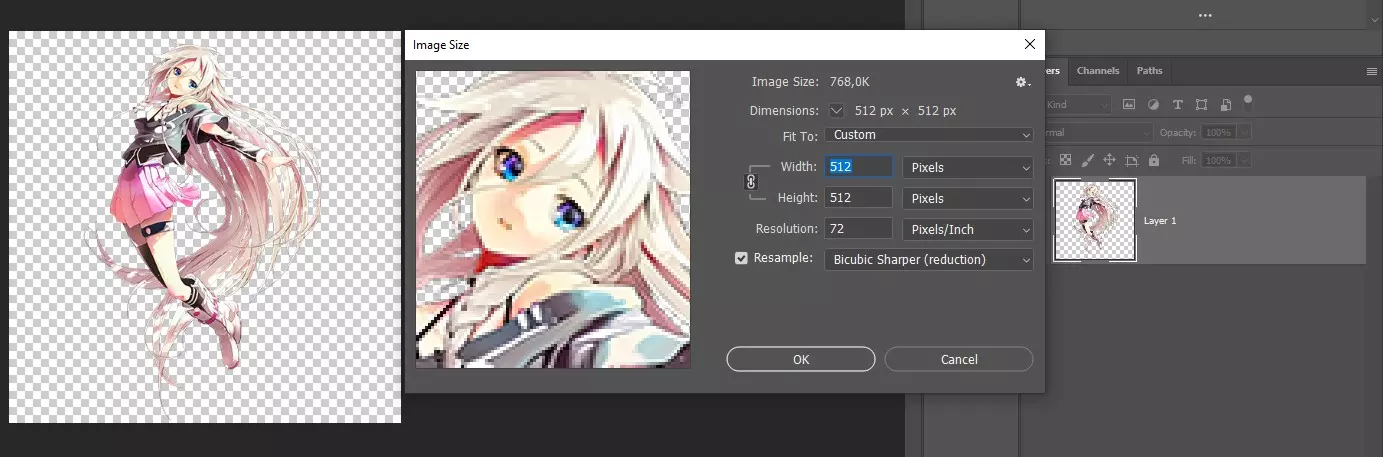The image size is (1383, 457).
Task: Filter layers by adjustment layers icon
Action: click(1153, 104)
